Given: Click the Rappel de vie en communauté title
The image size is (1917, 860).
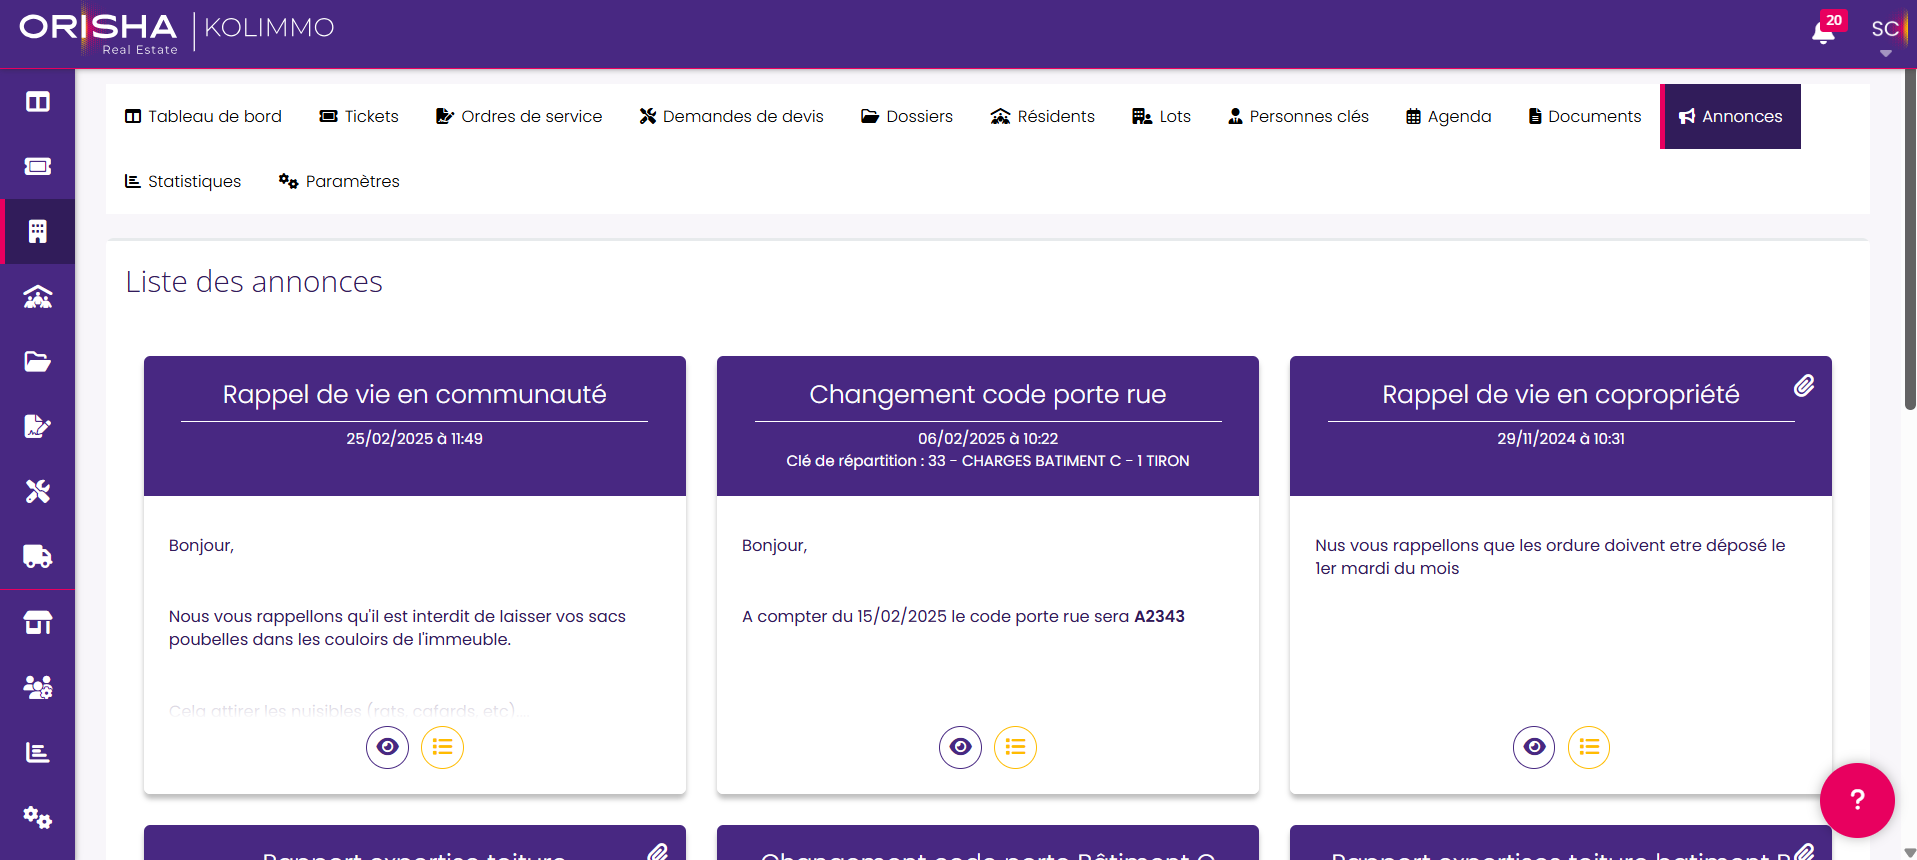Looking at the screenshot, I should pyautogui.click(x=415, y=395).
